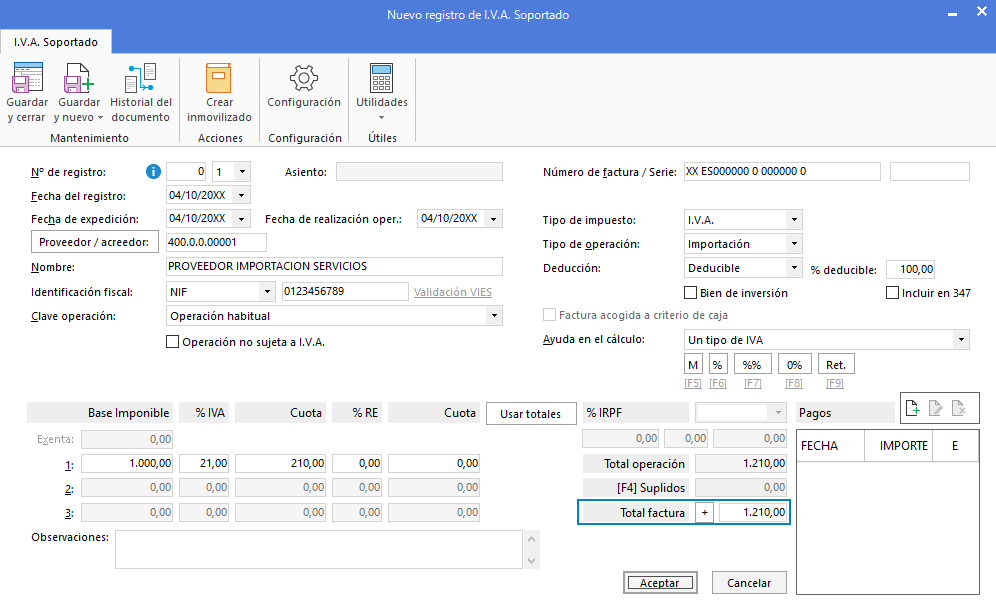This screenshot has height=611, width=996.
Task: Open Fecha del registro date picker
Action: (x=242, y=195)
